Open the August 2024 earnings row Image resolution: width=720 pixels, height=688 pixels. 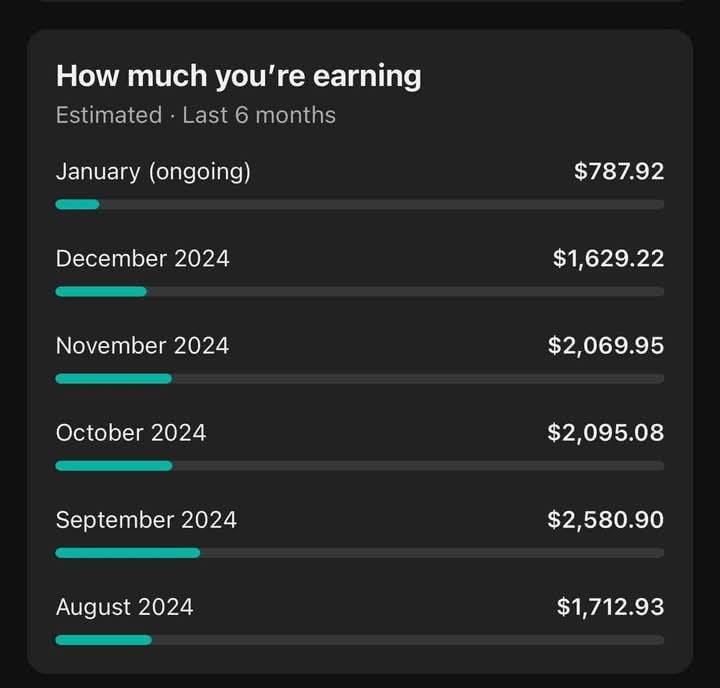360,620
